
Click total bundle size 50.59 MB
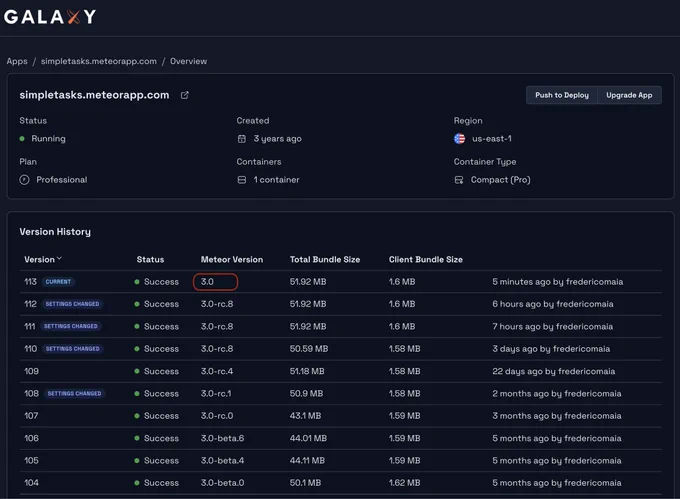pos(309,349)
